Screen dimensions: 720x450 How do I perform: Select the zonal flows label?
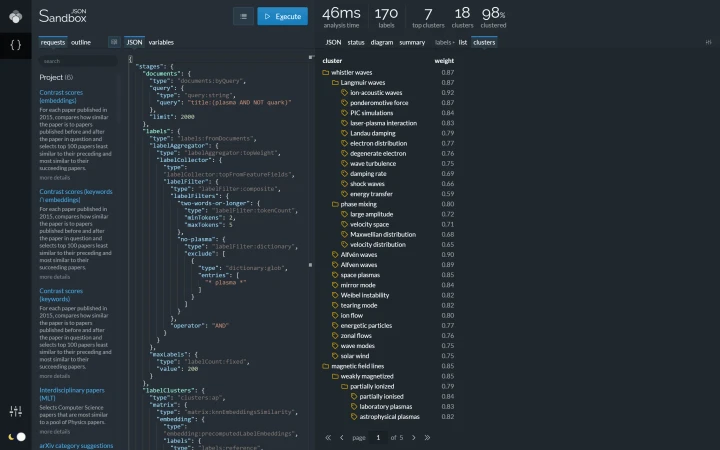(356, 336)
